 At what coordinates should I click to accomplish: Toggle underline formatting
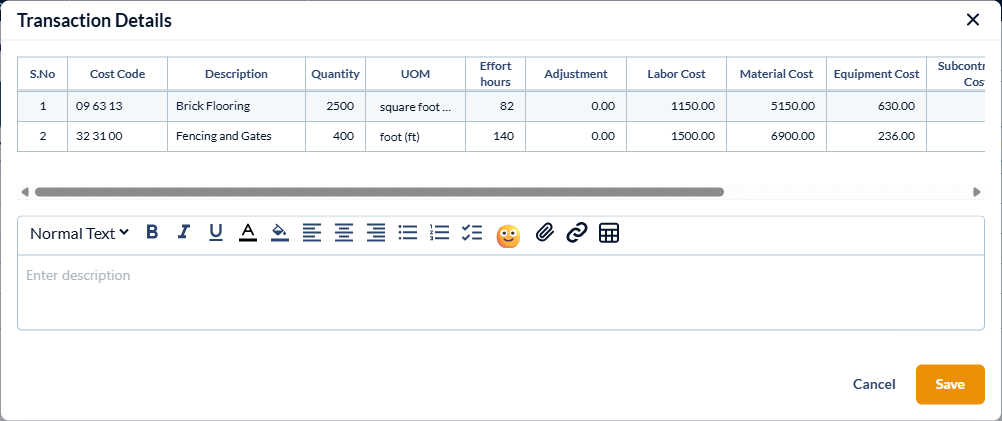(216, 233)
